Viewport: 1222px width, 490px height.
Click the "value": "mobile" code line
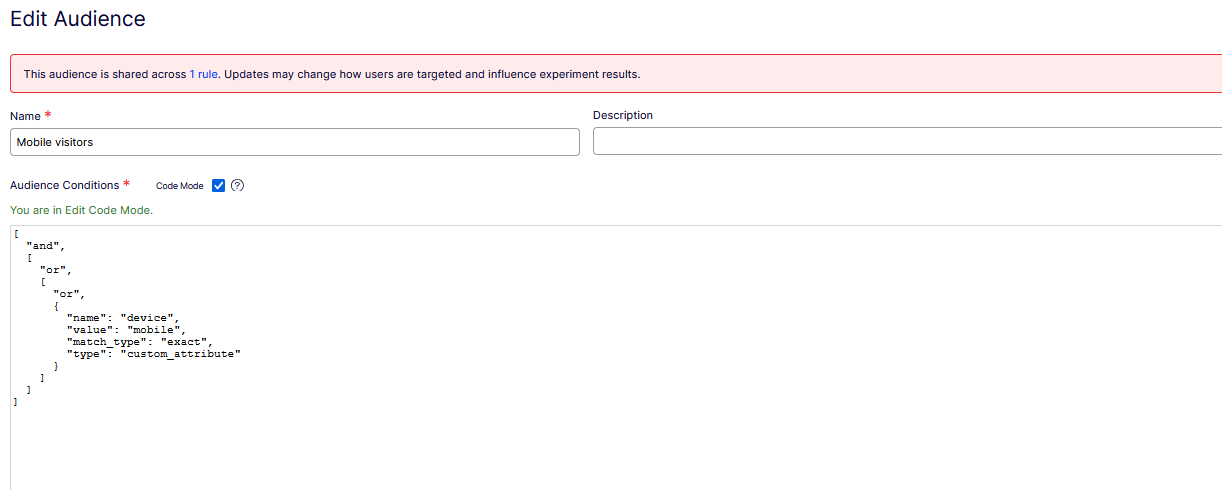click(x=126, y=330)
